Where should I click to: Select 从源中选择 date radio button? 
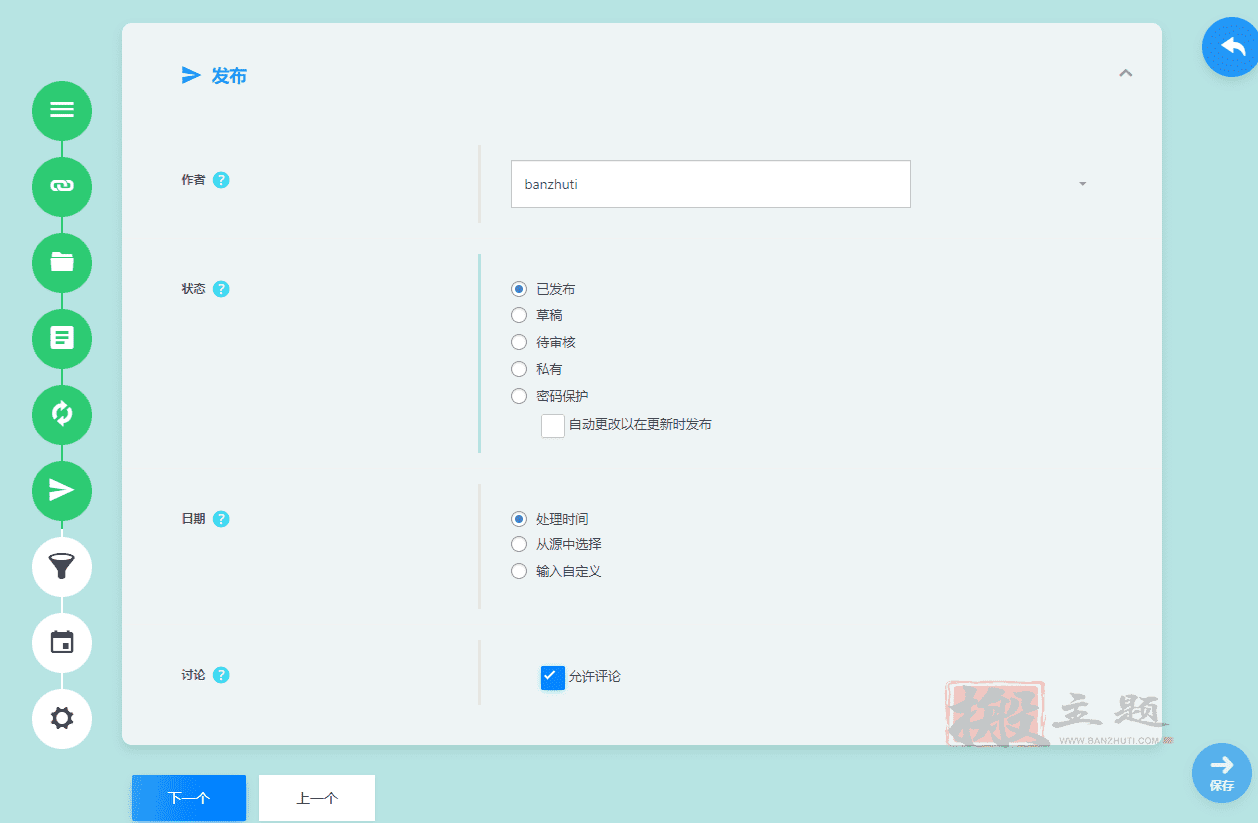point(519,544)
